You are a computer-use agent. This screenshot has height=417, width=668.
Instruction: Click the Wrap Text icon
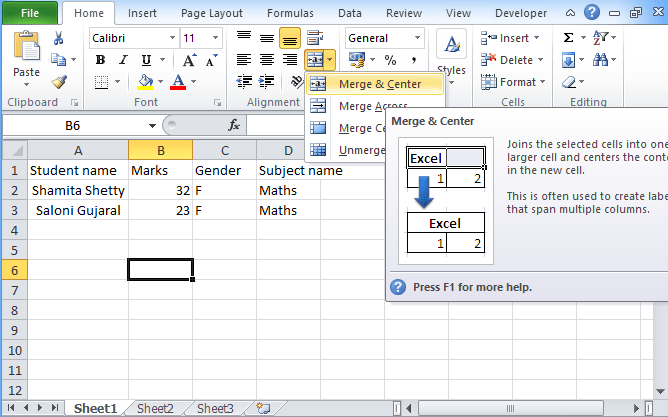(315, 38)
